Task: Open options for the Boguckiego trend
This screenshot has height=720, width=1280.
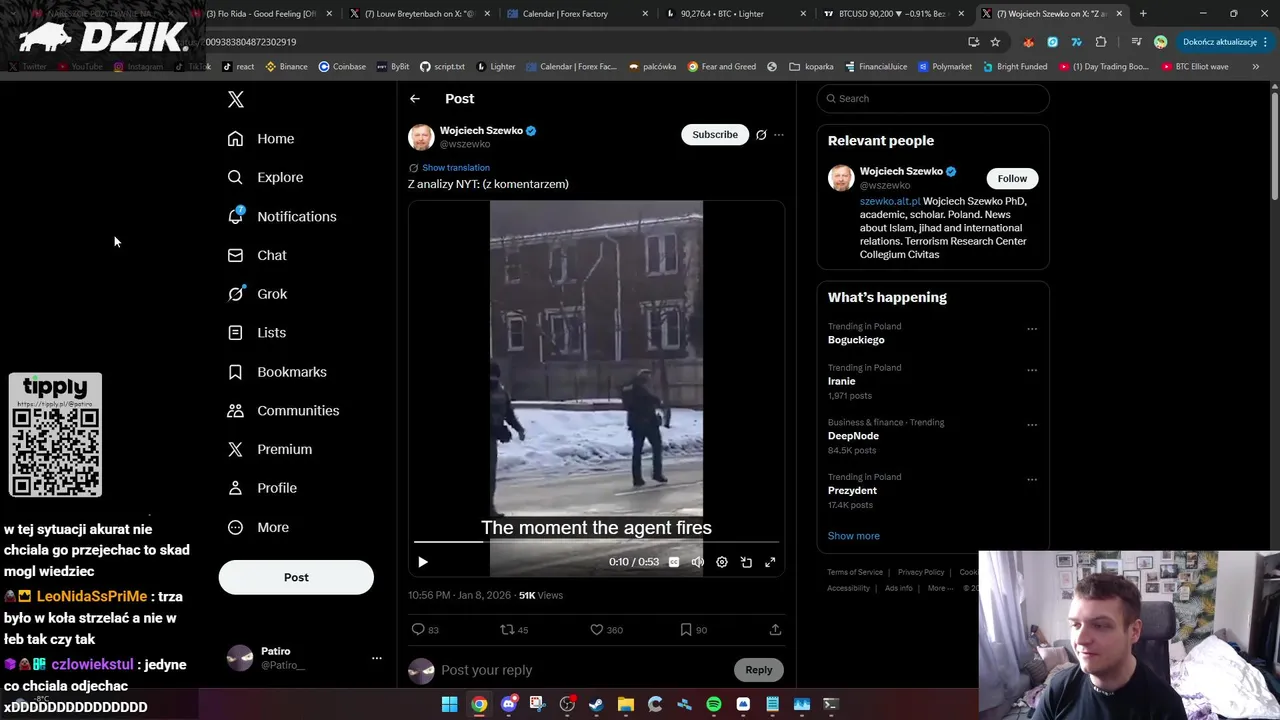Action: 1032,329
